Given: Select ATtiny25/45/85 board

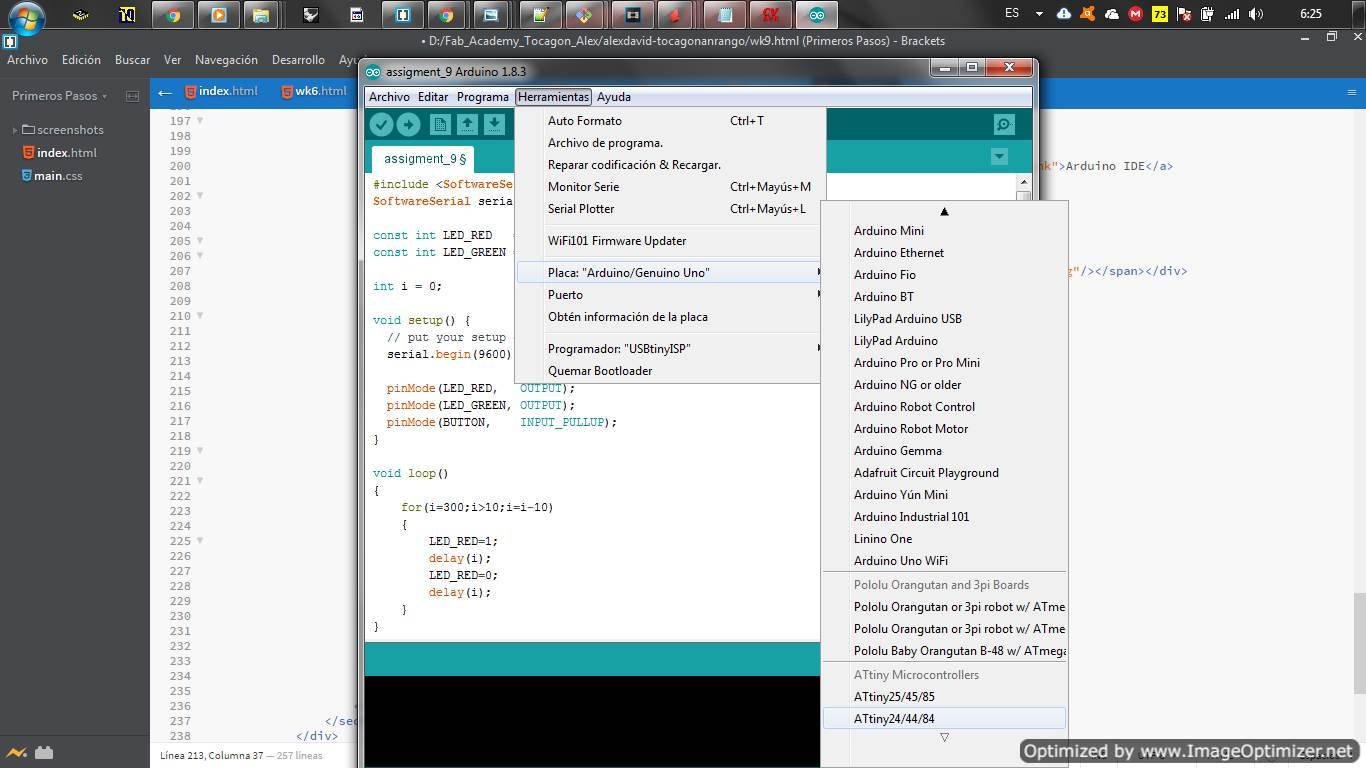Looking at the screenshot, I should tap(944, 697).
